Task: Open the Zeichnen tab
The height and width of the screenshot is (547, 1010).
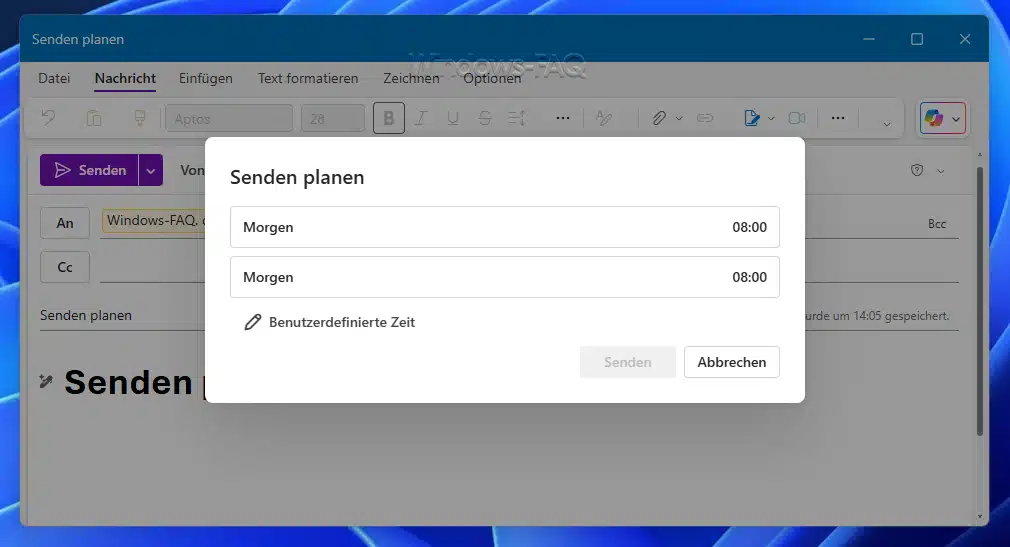Action: 411,78
